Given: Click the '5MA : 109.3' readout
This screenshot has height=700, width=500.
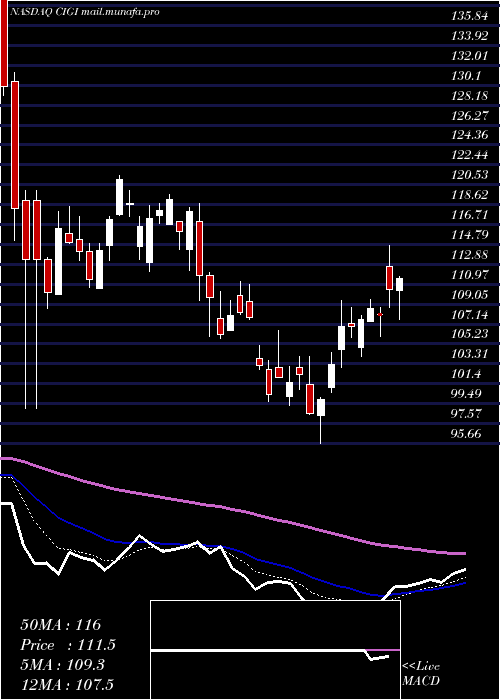Looking at the screenshot, I should tap(62, 665).
